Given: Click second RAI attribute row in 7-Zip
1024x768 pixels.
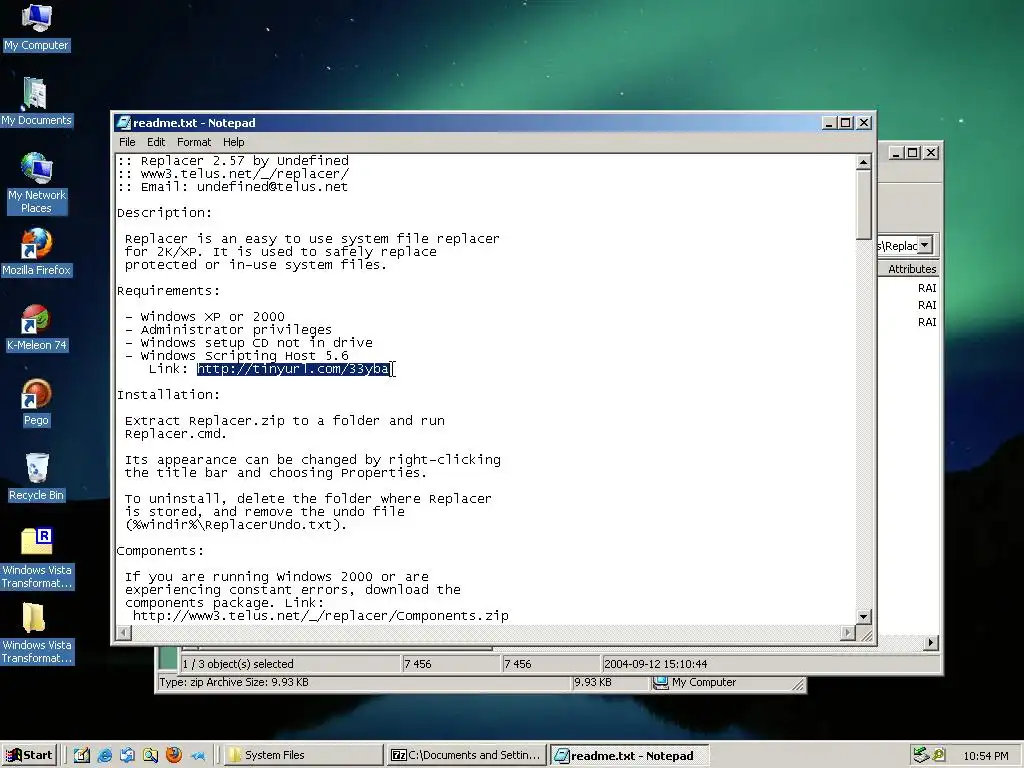Looking at the screenshot, I should point(927,305).
